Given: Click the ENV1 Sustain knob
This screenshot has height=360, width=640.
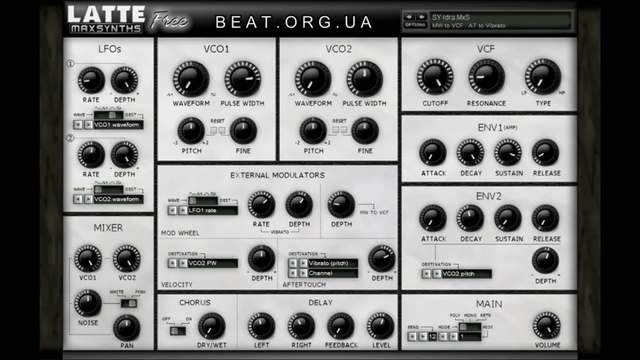Looking at the screenshot, I should 508,153.
